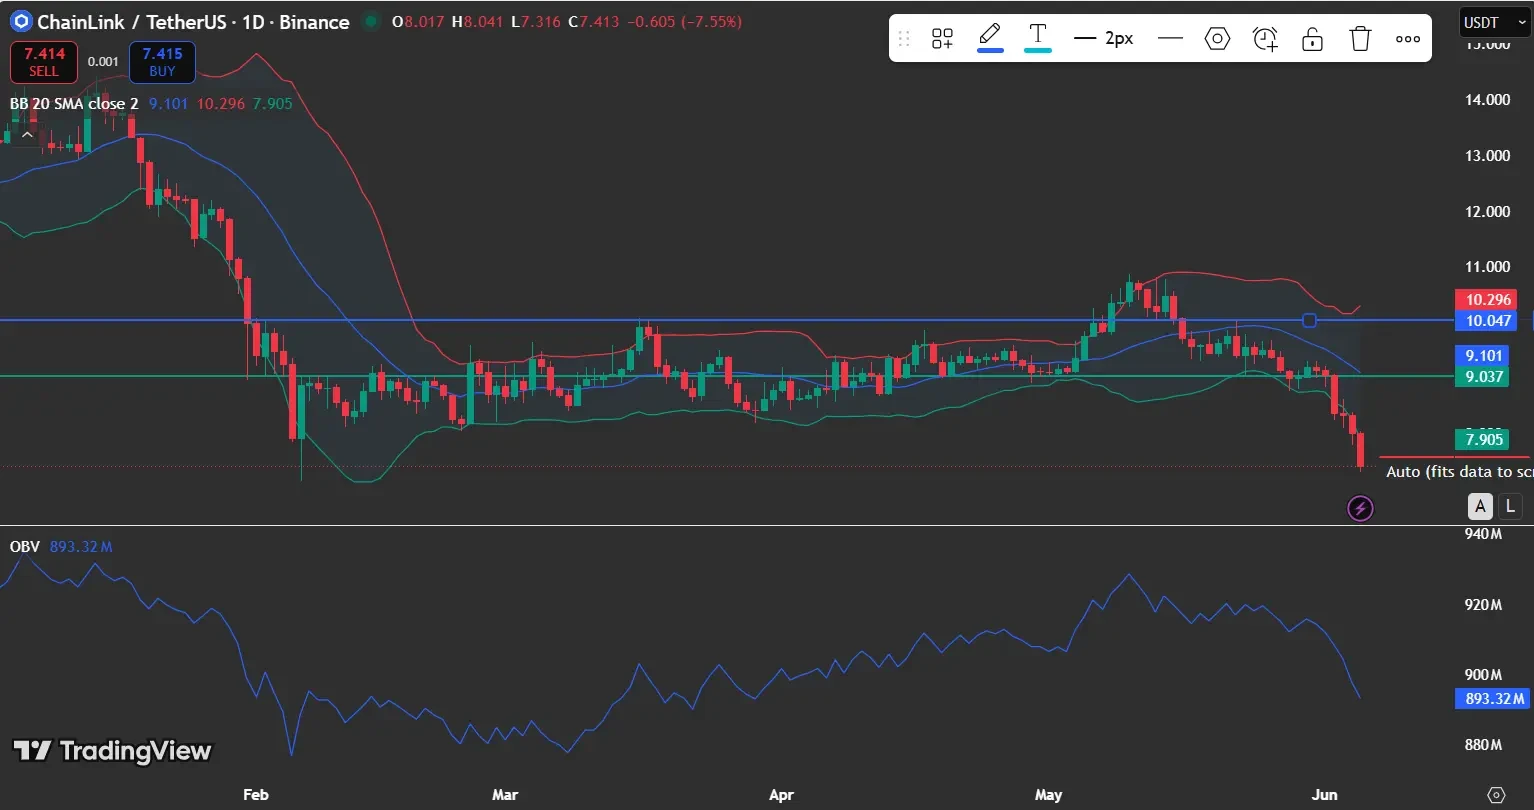1534x810 pixels.
Task: Click the May date axis label
Action: [x=1048, y=795]
